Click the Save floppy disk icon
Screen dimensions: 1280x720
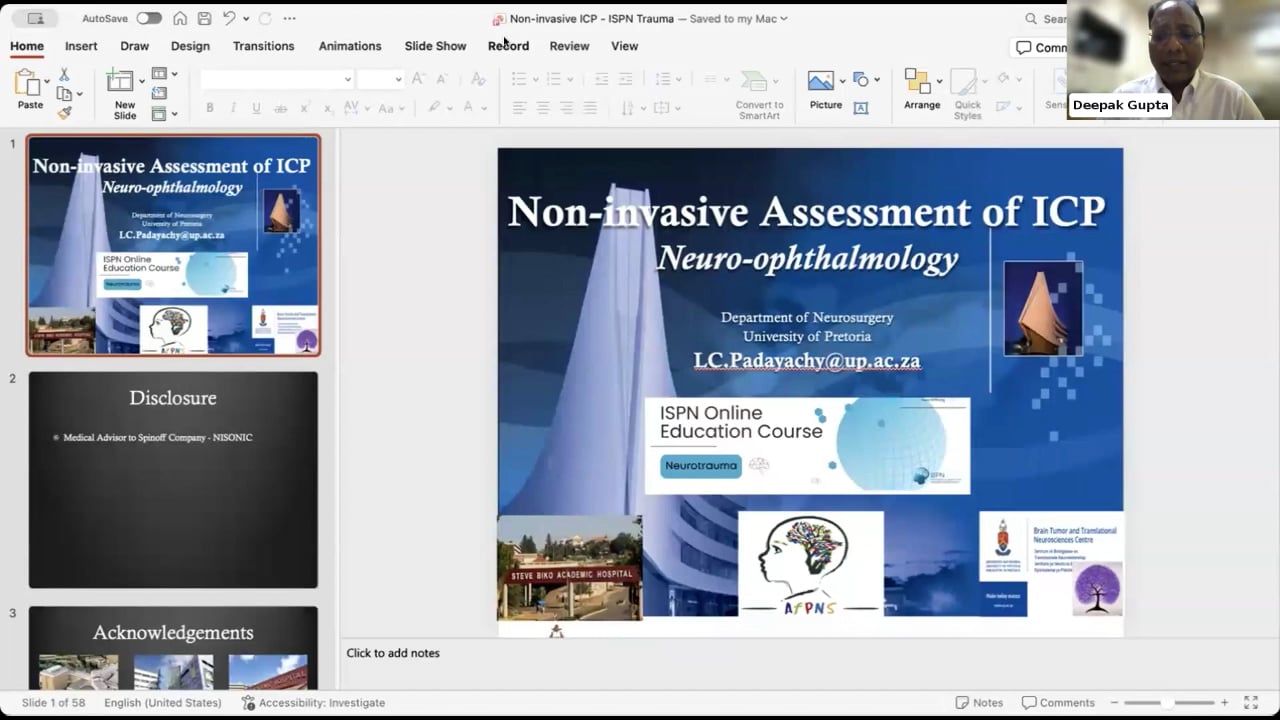204,18
